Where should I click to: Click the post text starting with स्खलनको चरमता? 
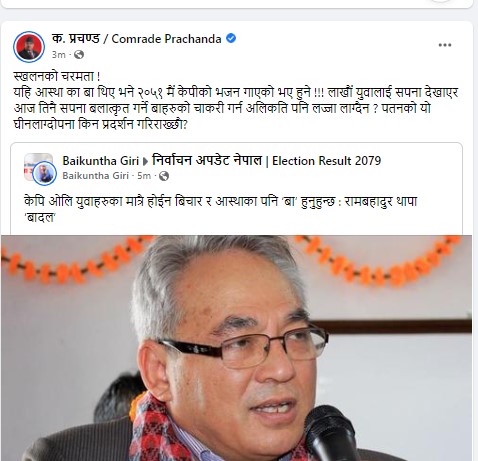tap(236, 100)
